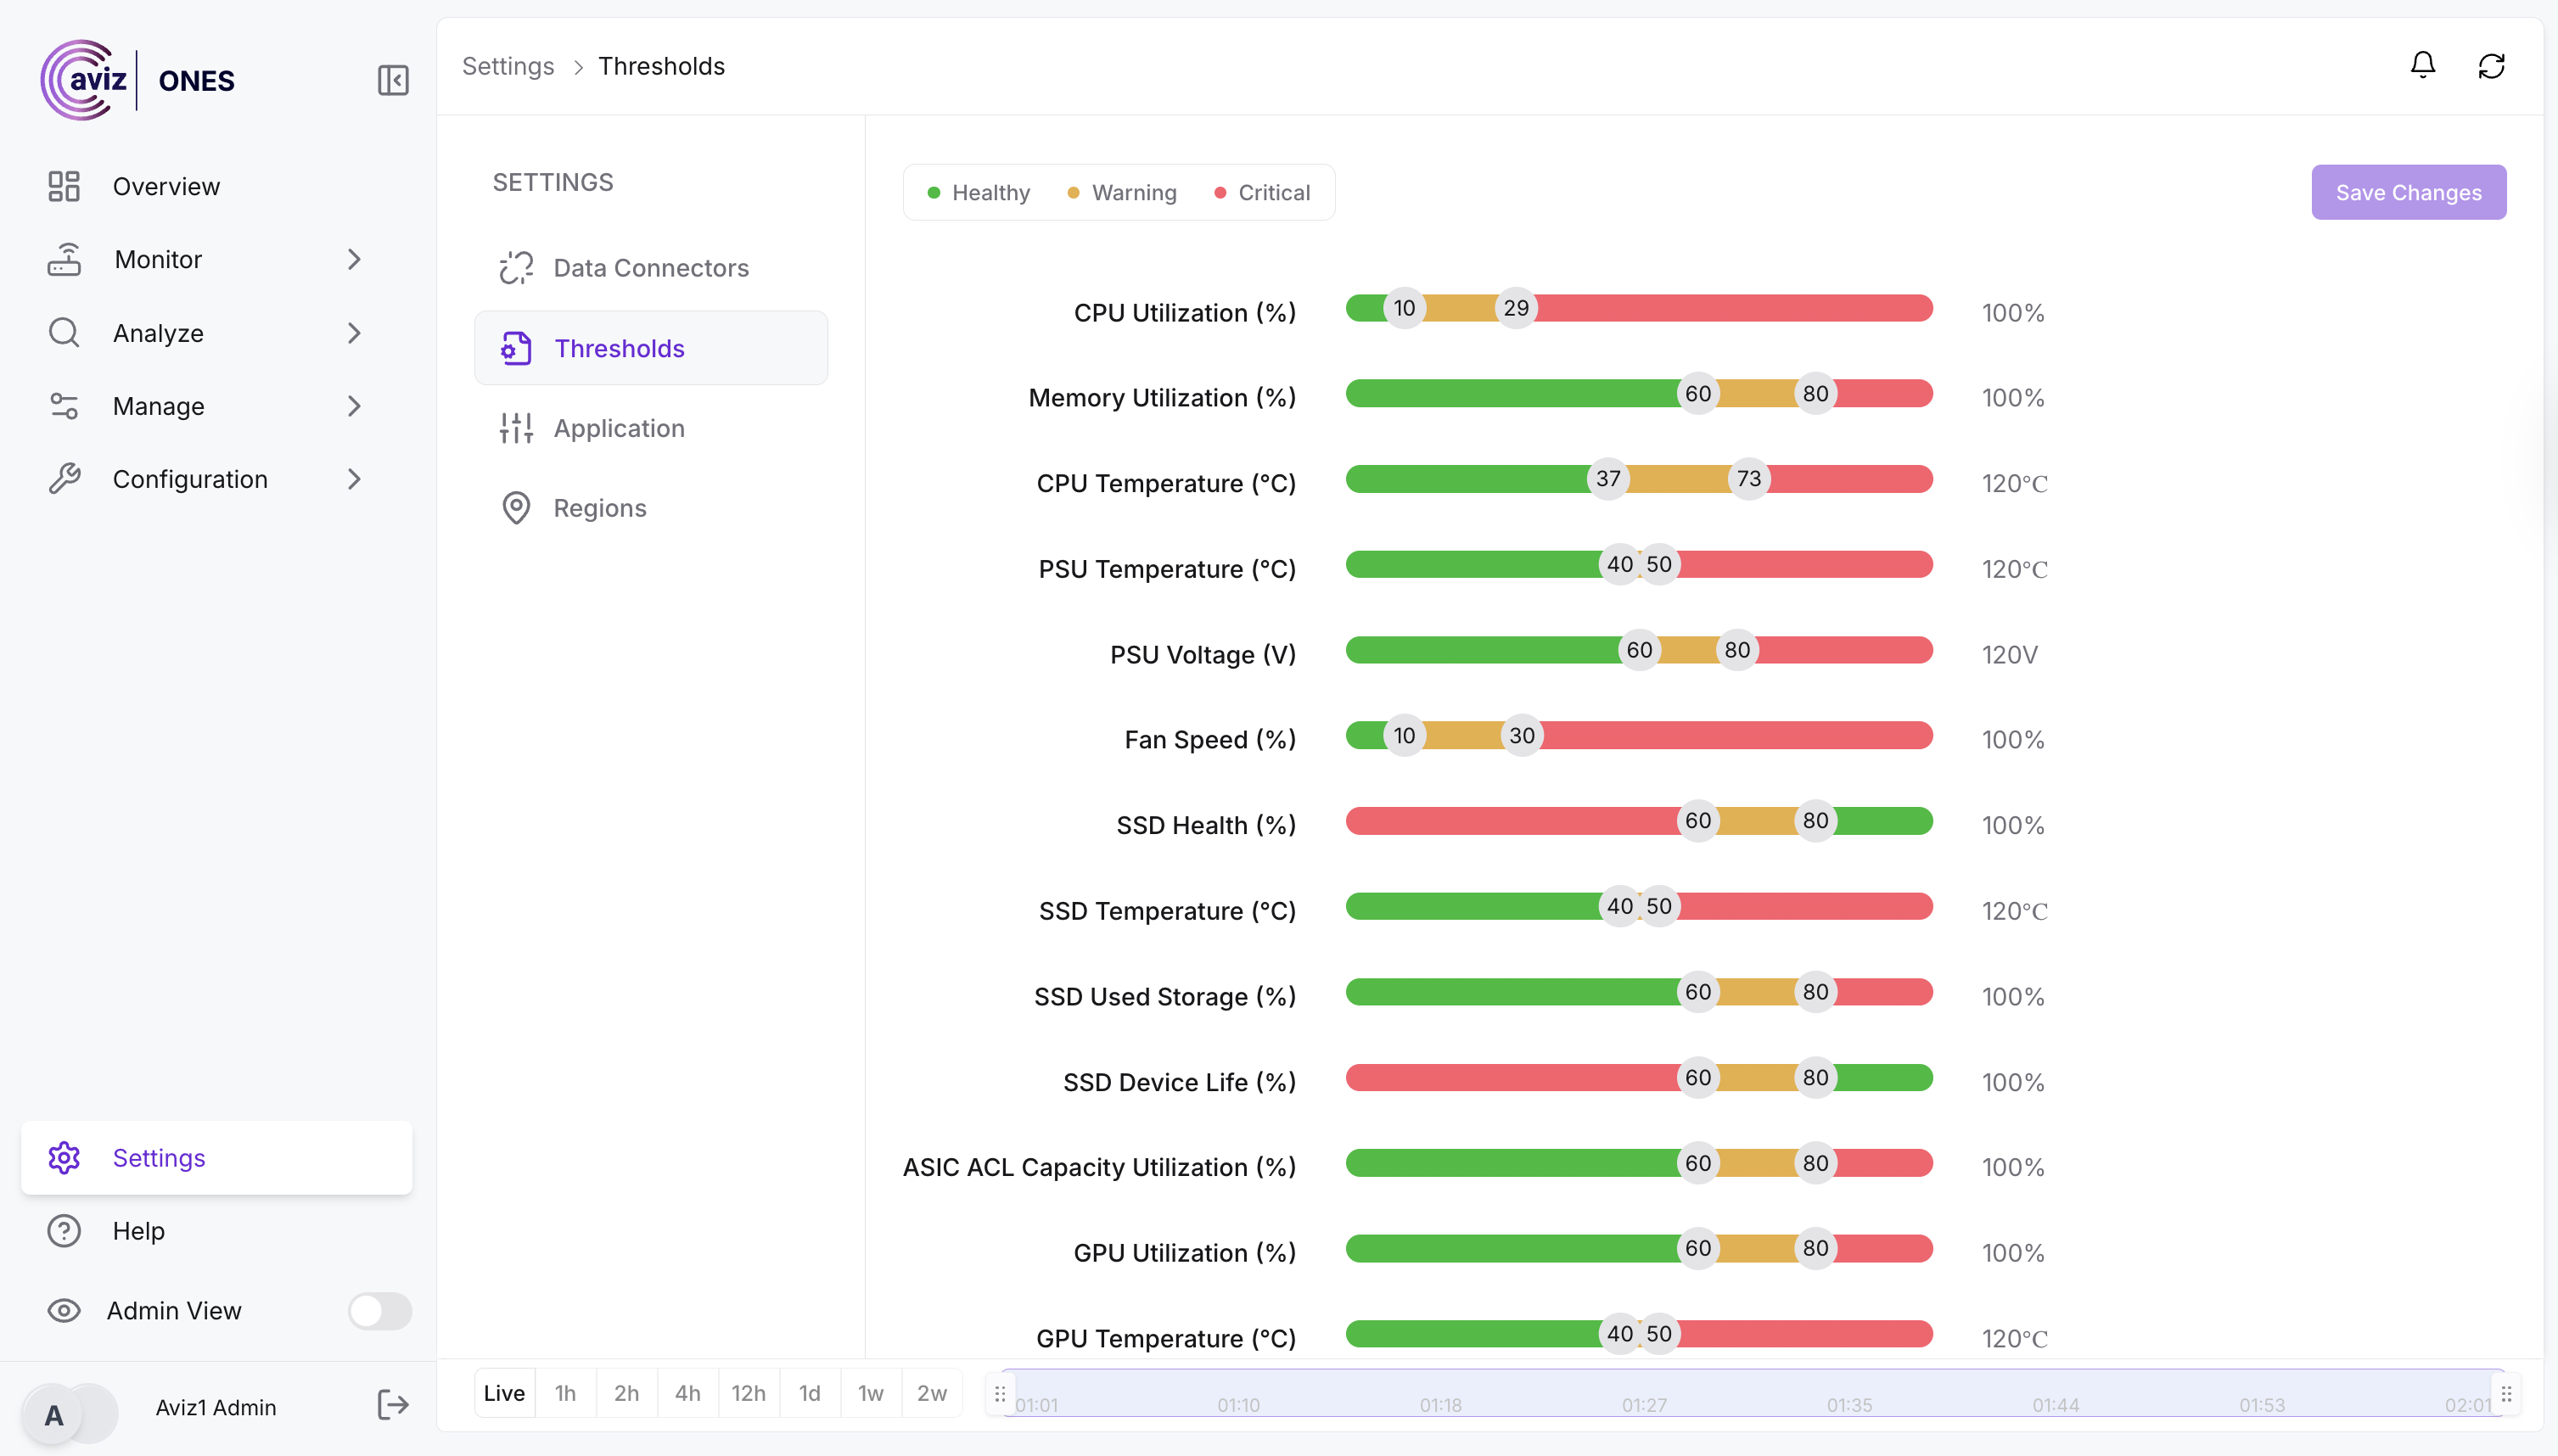Click the Data Connectors link icon

pos(516,268)
